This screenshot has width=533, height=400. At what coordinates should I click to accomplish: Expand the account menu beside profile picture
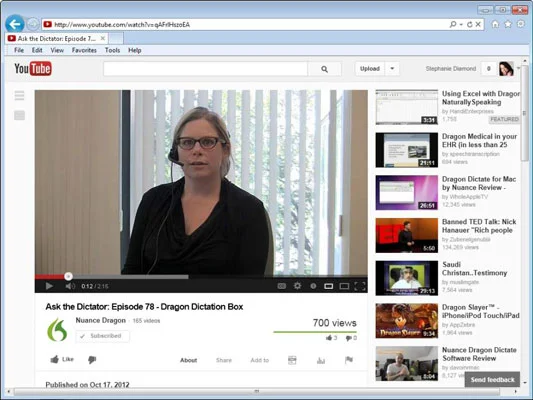pyautogui.click(x=518, y=68)
